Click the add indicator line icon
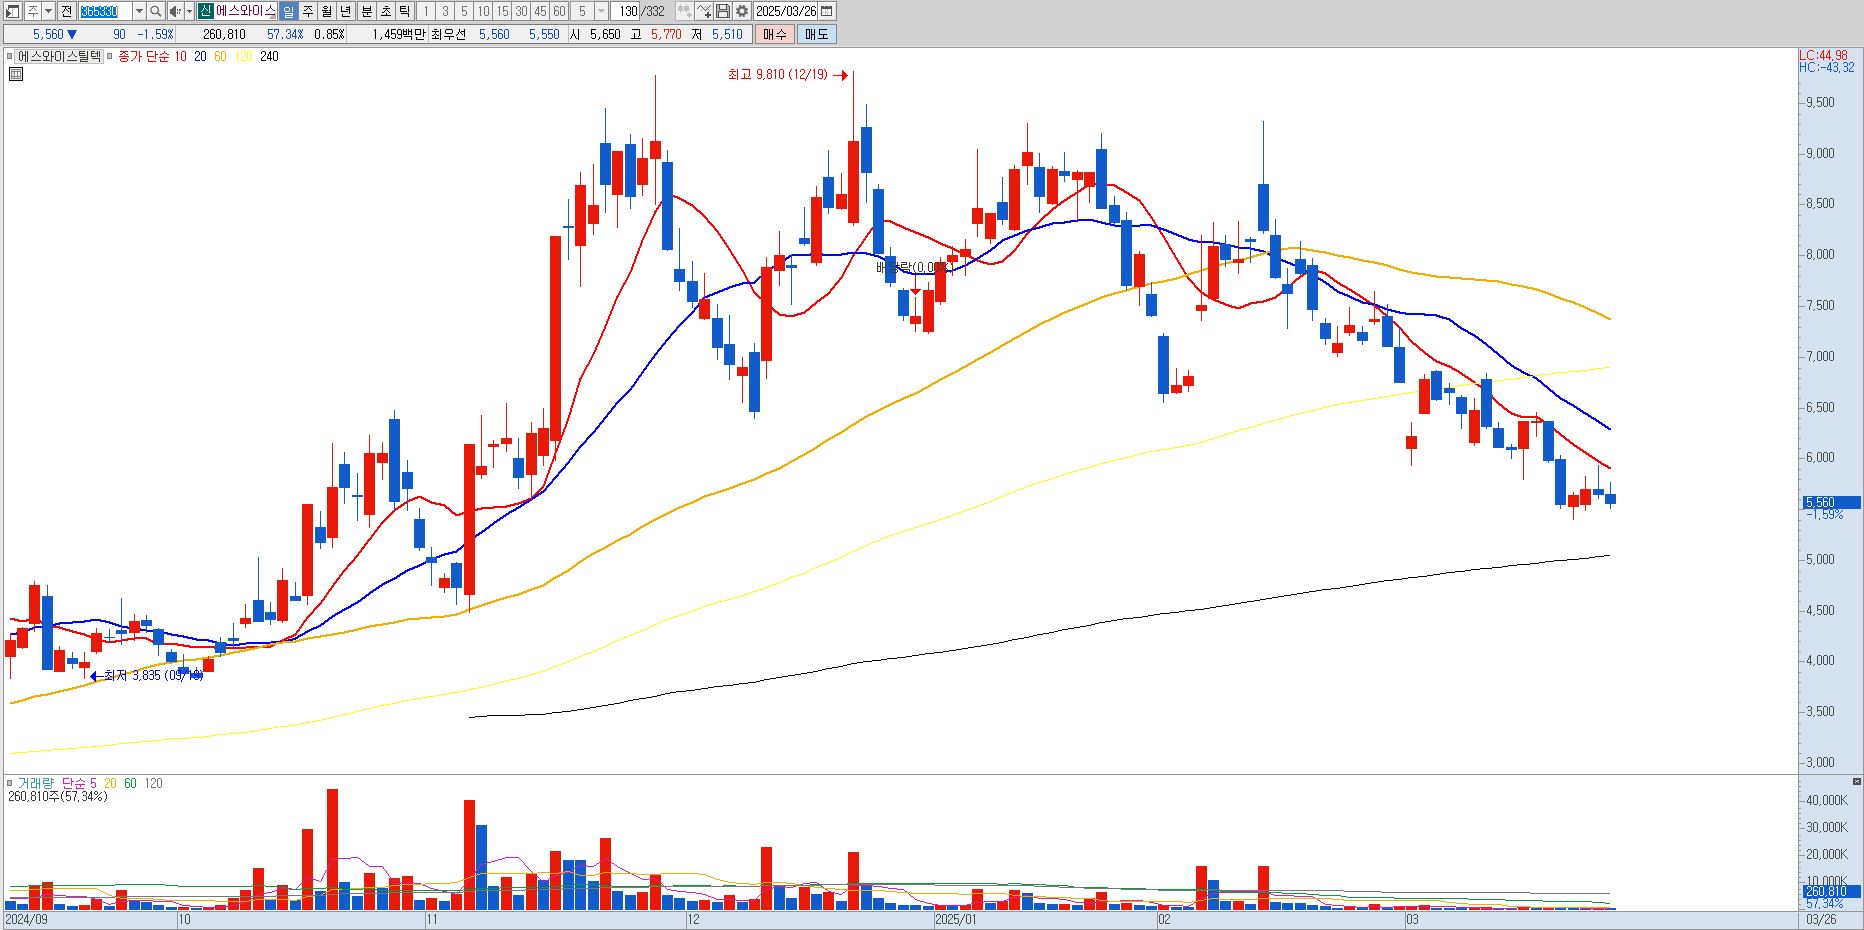The width and height of the screenshot is (1864, 930). (704, 11)
